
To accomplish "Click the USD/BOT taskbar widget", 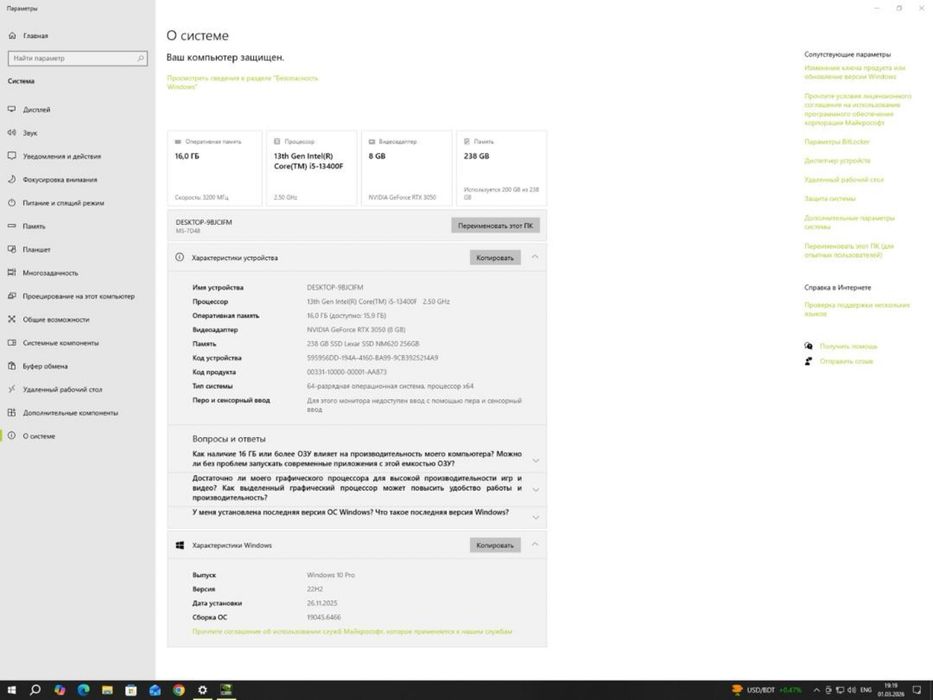I will 766,690.
